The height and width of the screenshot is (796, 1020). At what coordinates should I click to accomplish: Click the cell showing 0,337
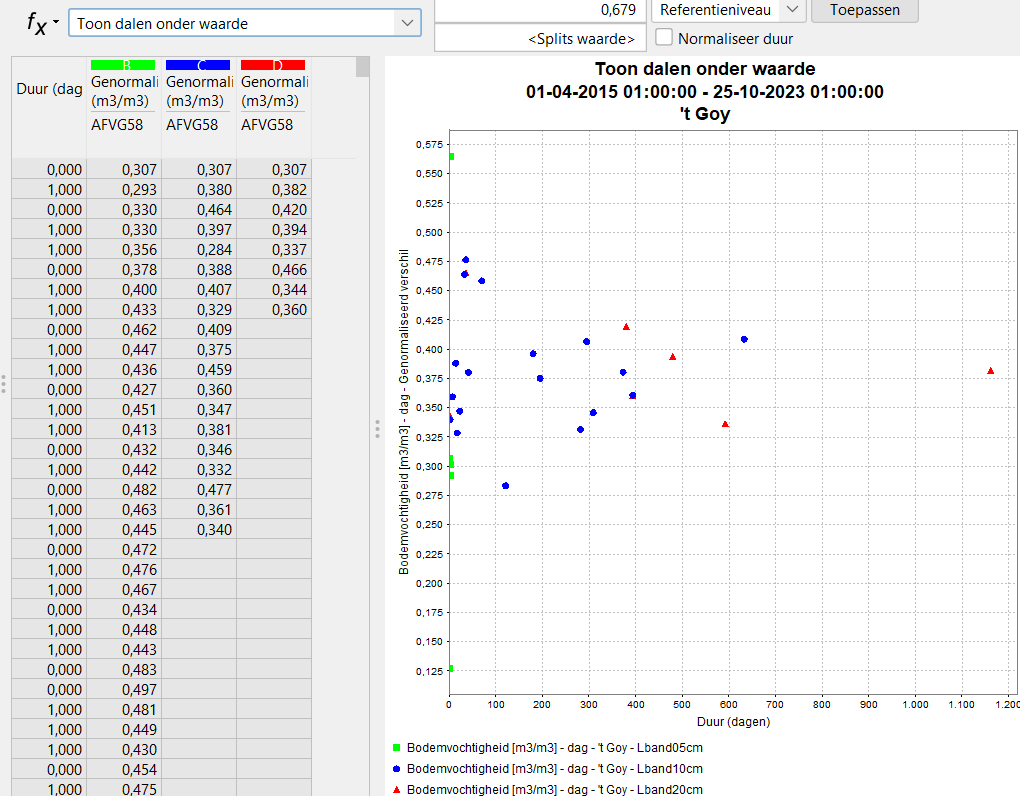(x=273, y=250)
